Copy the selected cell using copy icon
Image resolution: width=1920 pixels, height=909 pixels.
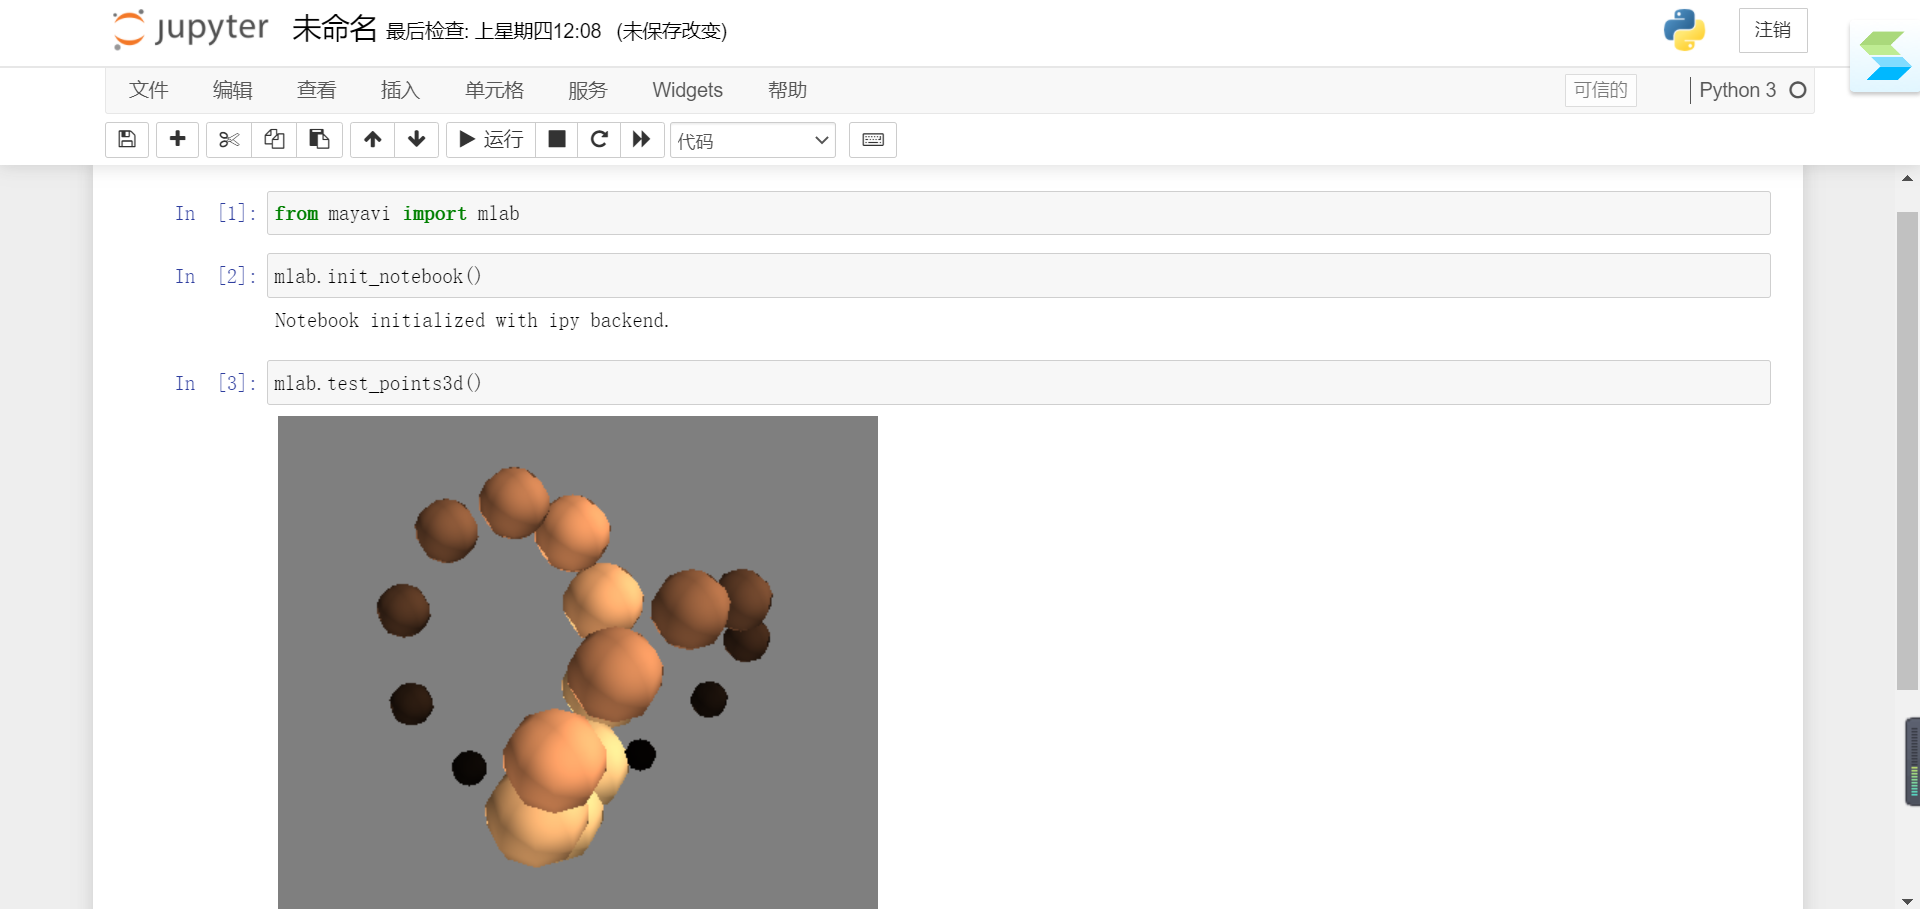point(274,140)
